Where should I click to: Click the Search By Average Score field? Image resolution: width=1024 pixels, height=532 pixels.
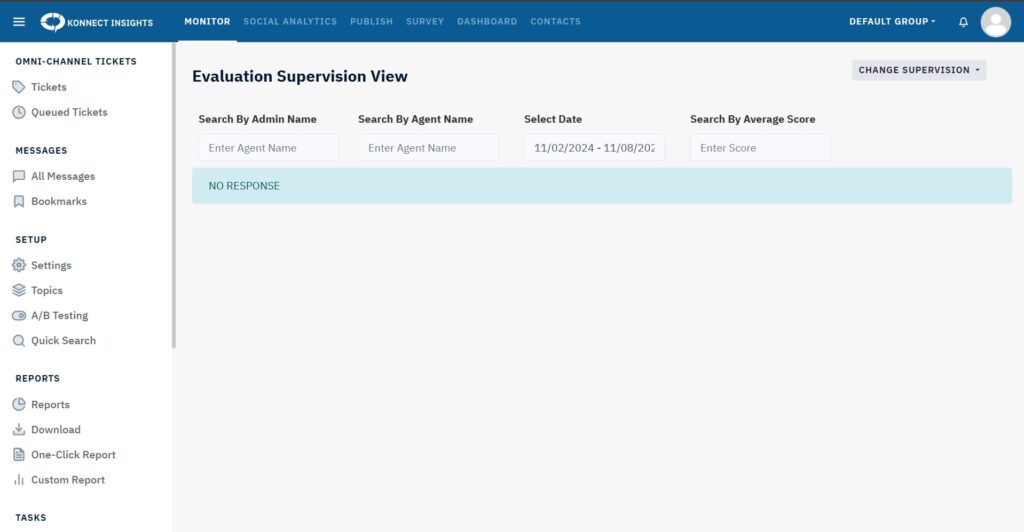(760, 148)
